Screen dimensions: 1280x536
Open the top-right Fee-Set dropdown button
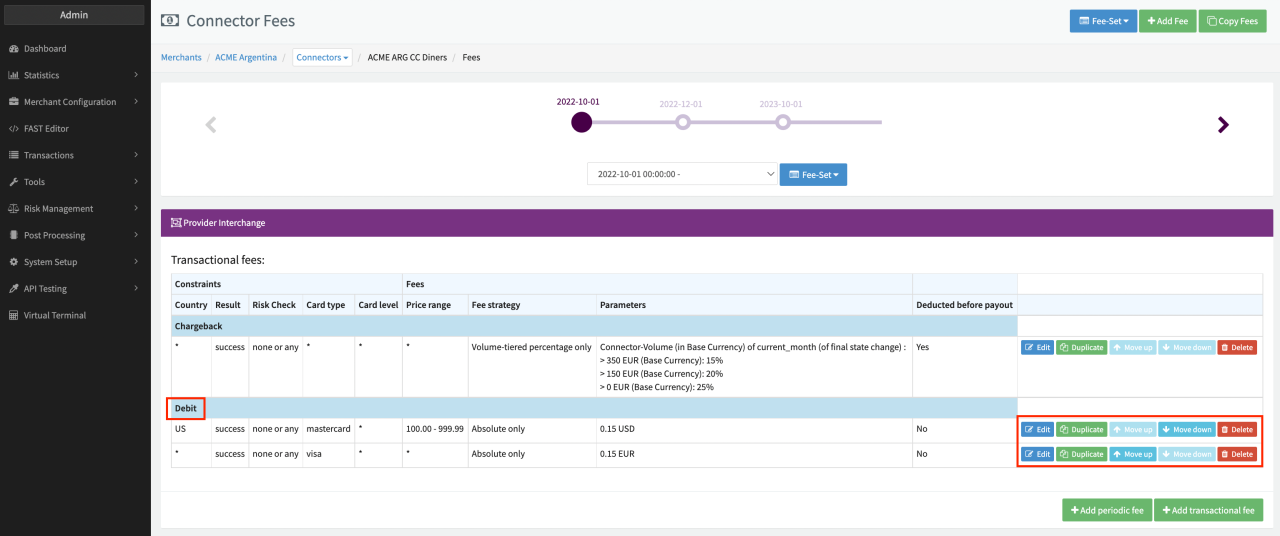click(x=1102, y=21)
